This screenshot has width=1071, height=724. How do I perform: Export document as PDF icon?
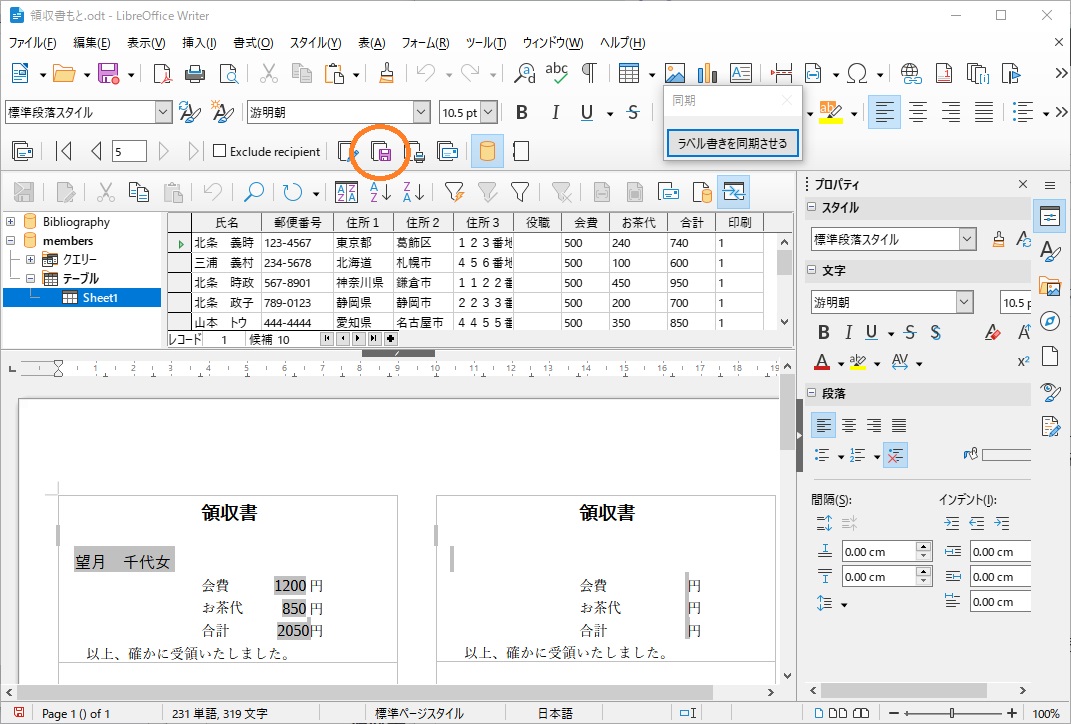click(x=162, y=73)
